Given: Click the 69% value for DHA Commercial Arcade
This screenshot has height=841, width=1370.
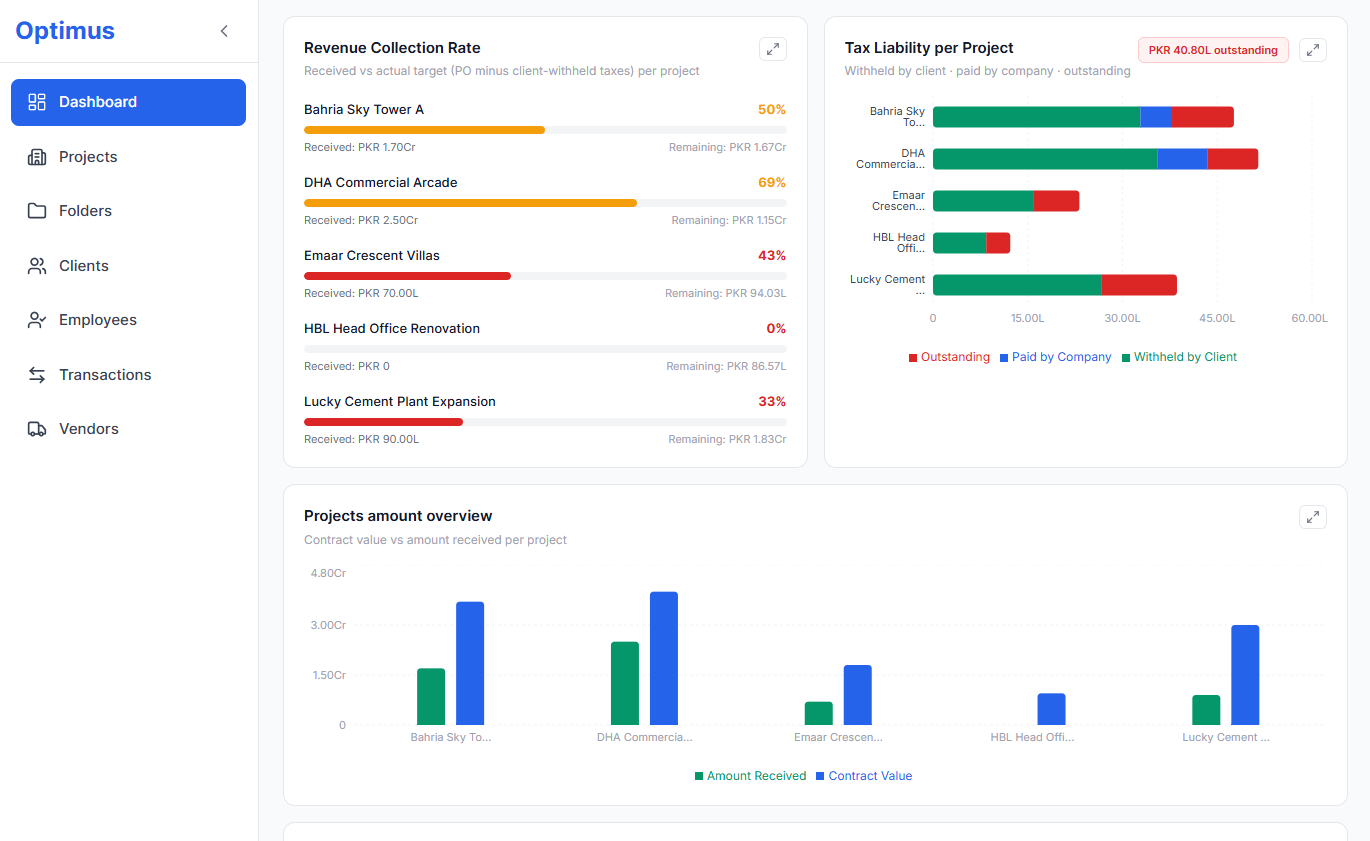Looking at the screenshot, I should pos(772,183).
